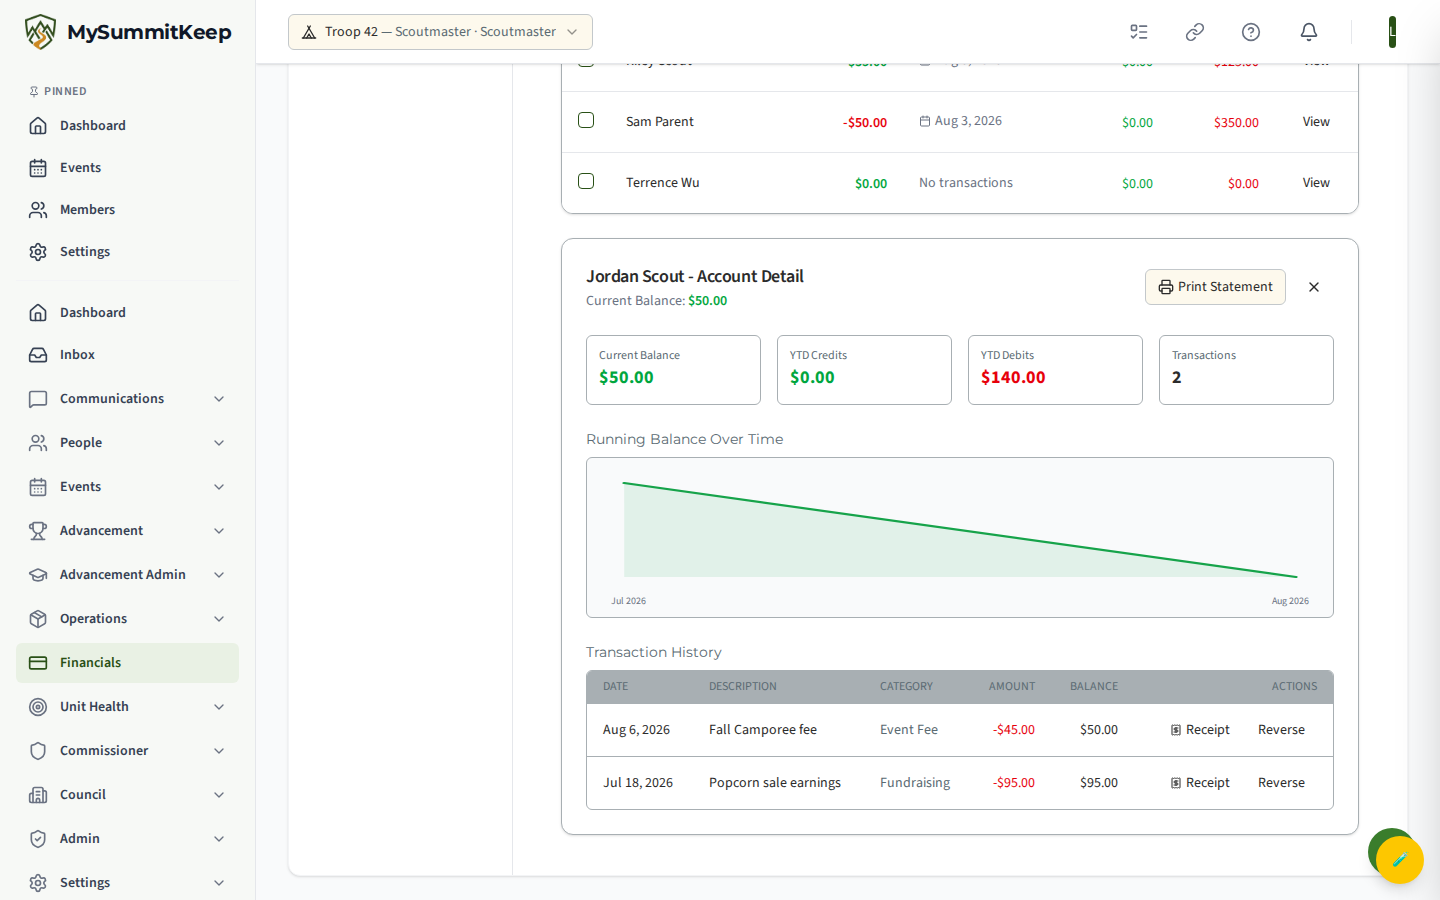Click the Inbox tray icon
Viewport: 1440px width, 900px height.
38,354
